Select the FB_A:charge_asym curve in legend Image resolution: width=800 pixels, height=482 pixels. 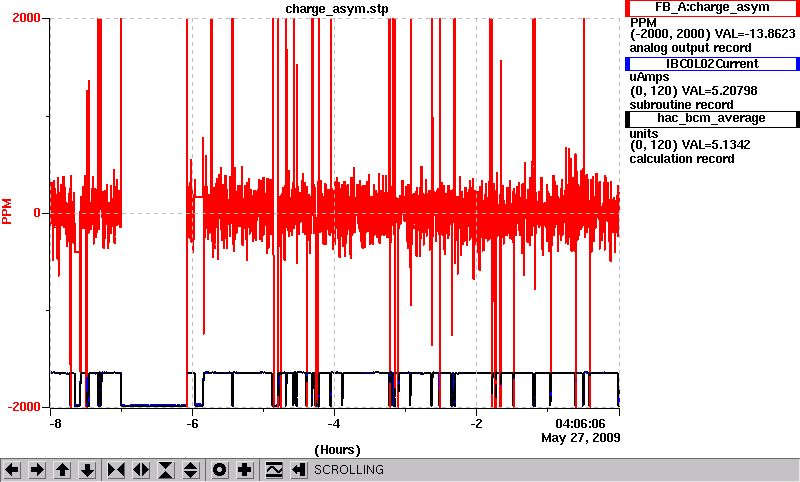pos(712,8)
